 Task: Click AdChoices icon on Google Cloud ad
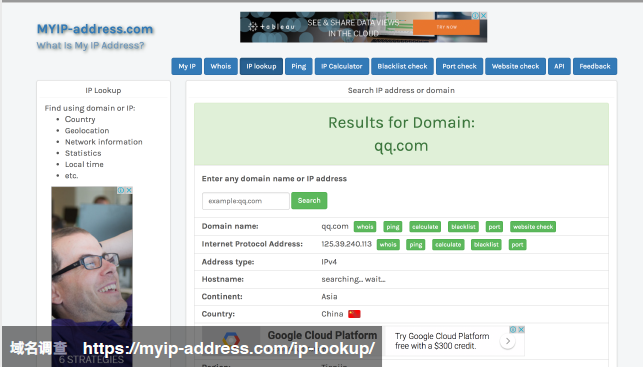[x=513, y=329]
